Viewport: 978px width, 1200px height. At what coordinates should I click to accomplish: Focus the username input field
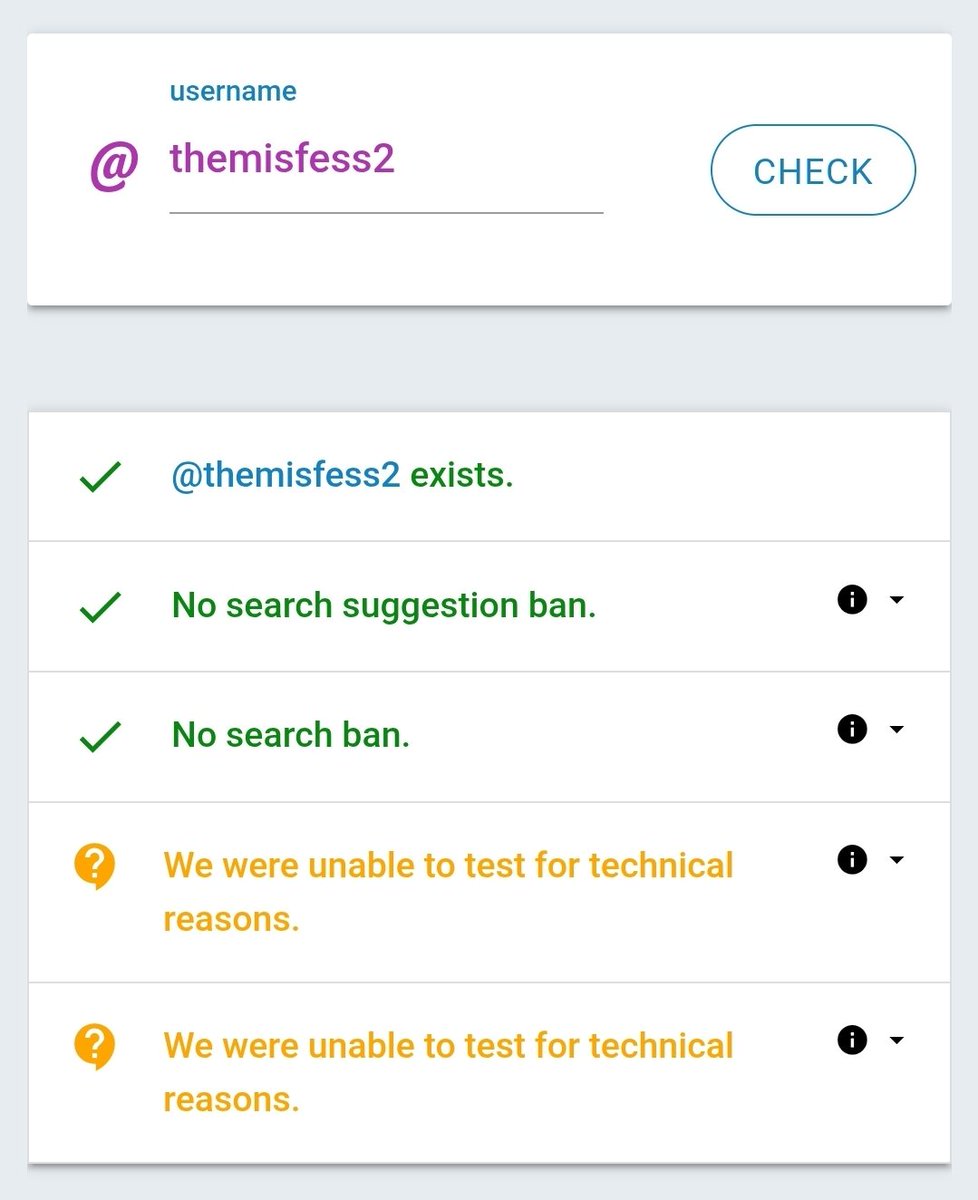coord(385,160)
